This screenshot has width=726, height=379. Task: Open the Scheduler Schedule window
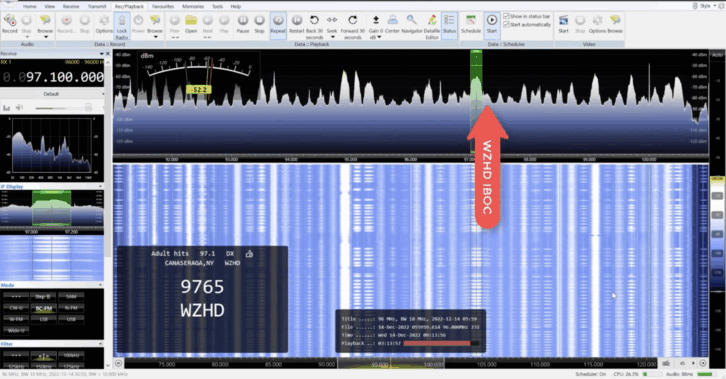[471, 24]
